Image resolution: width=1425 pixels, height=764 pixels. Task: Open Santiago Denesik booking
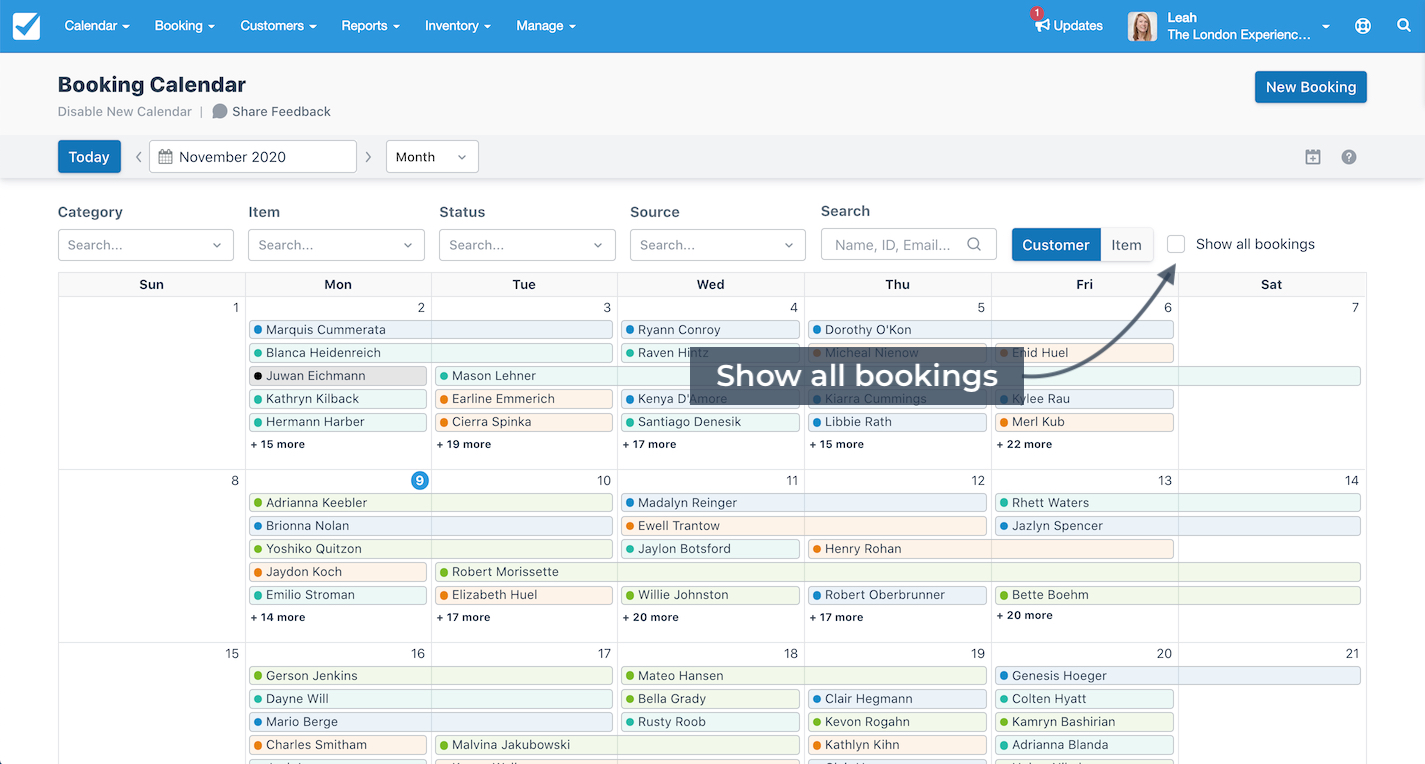coord(710,422)
